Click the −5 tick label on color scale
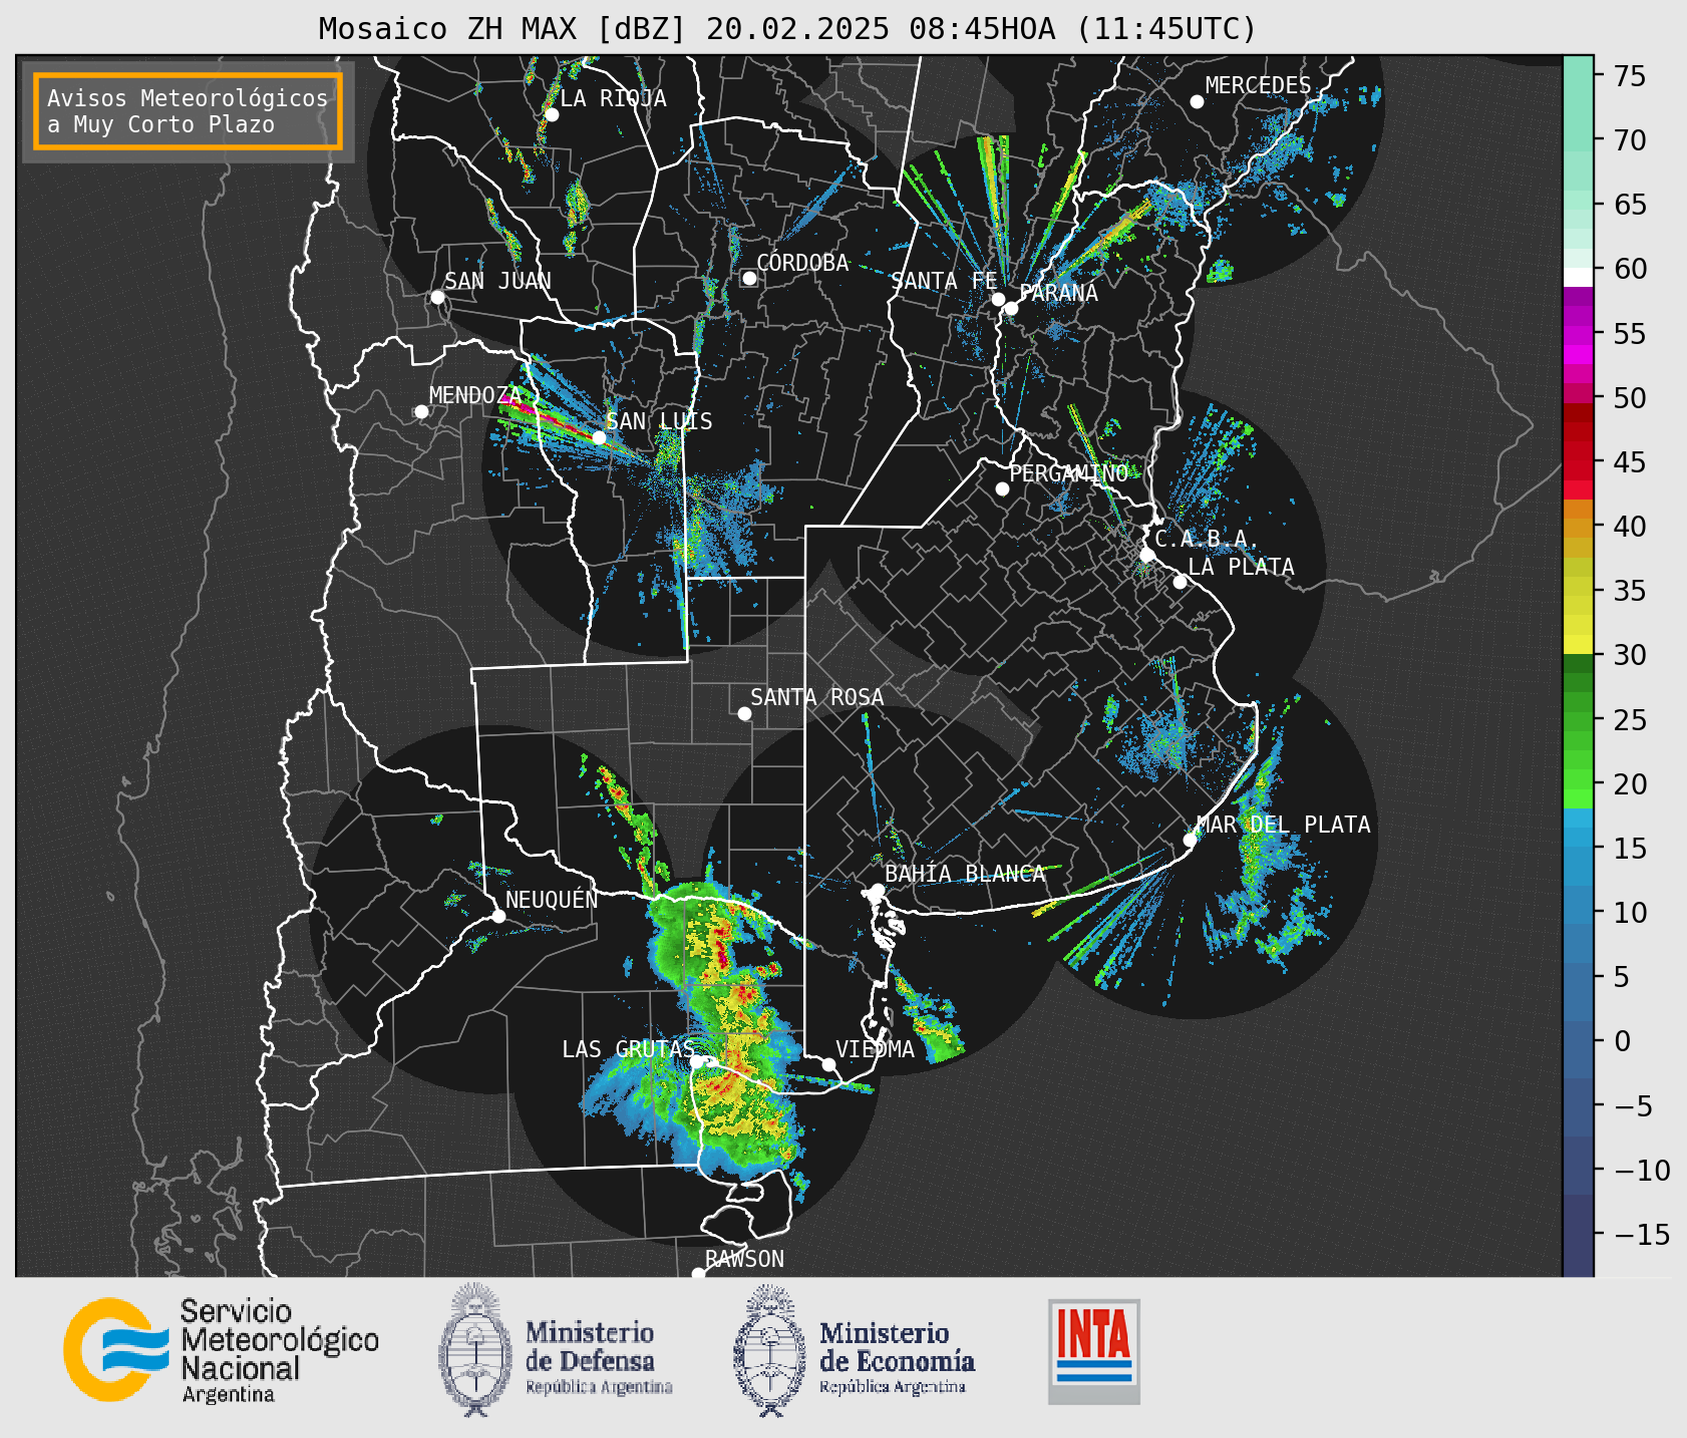Screen dimensions: 1687x1438 coord(1638,1105)
